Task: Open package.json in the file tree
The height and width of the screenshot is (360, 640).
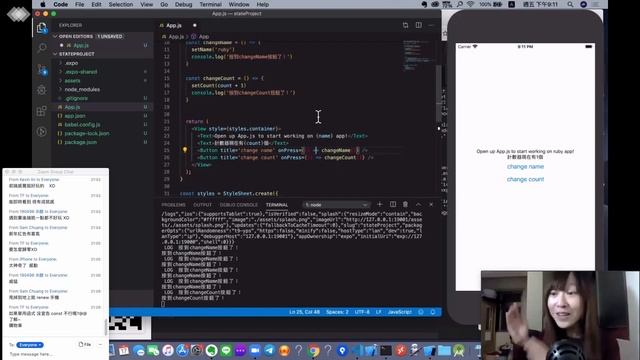Action: point(102,142)
